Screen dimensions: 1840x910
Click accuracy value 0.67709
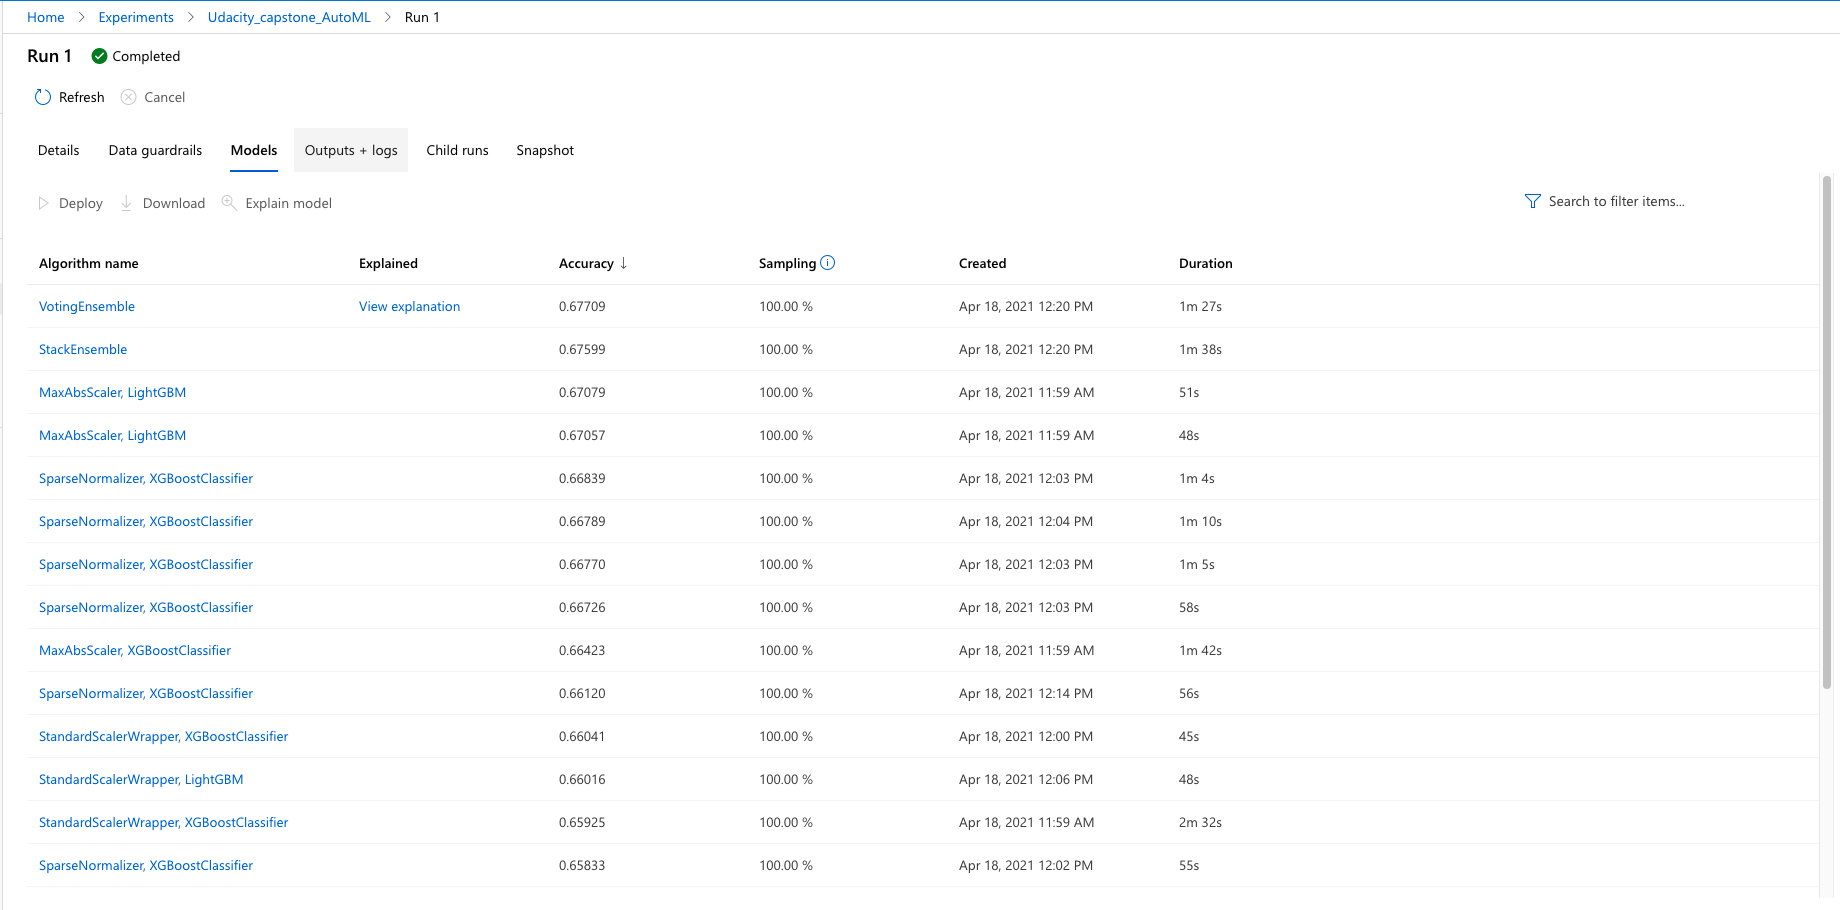582,306
